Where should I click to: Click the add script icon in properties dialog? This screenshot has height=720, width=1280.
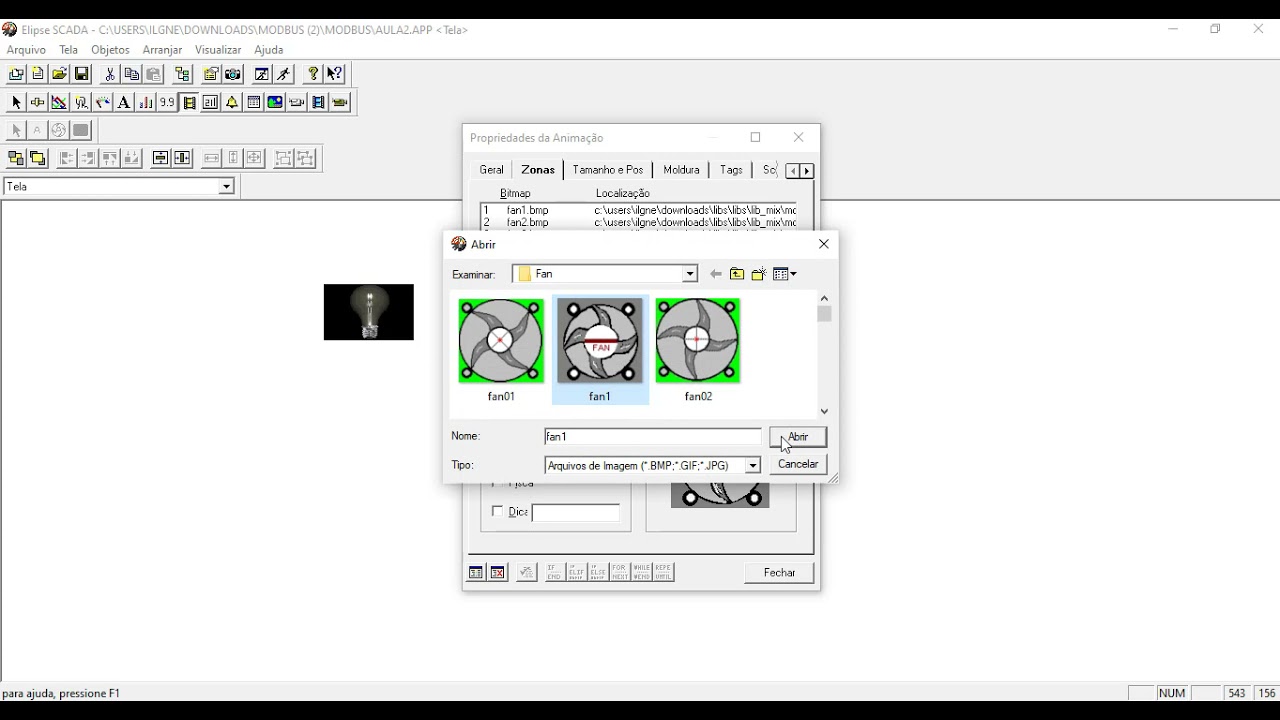click(x=476, y=572)
